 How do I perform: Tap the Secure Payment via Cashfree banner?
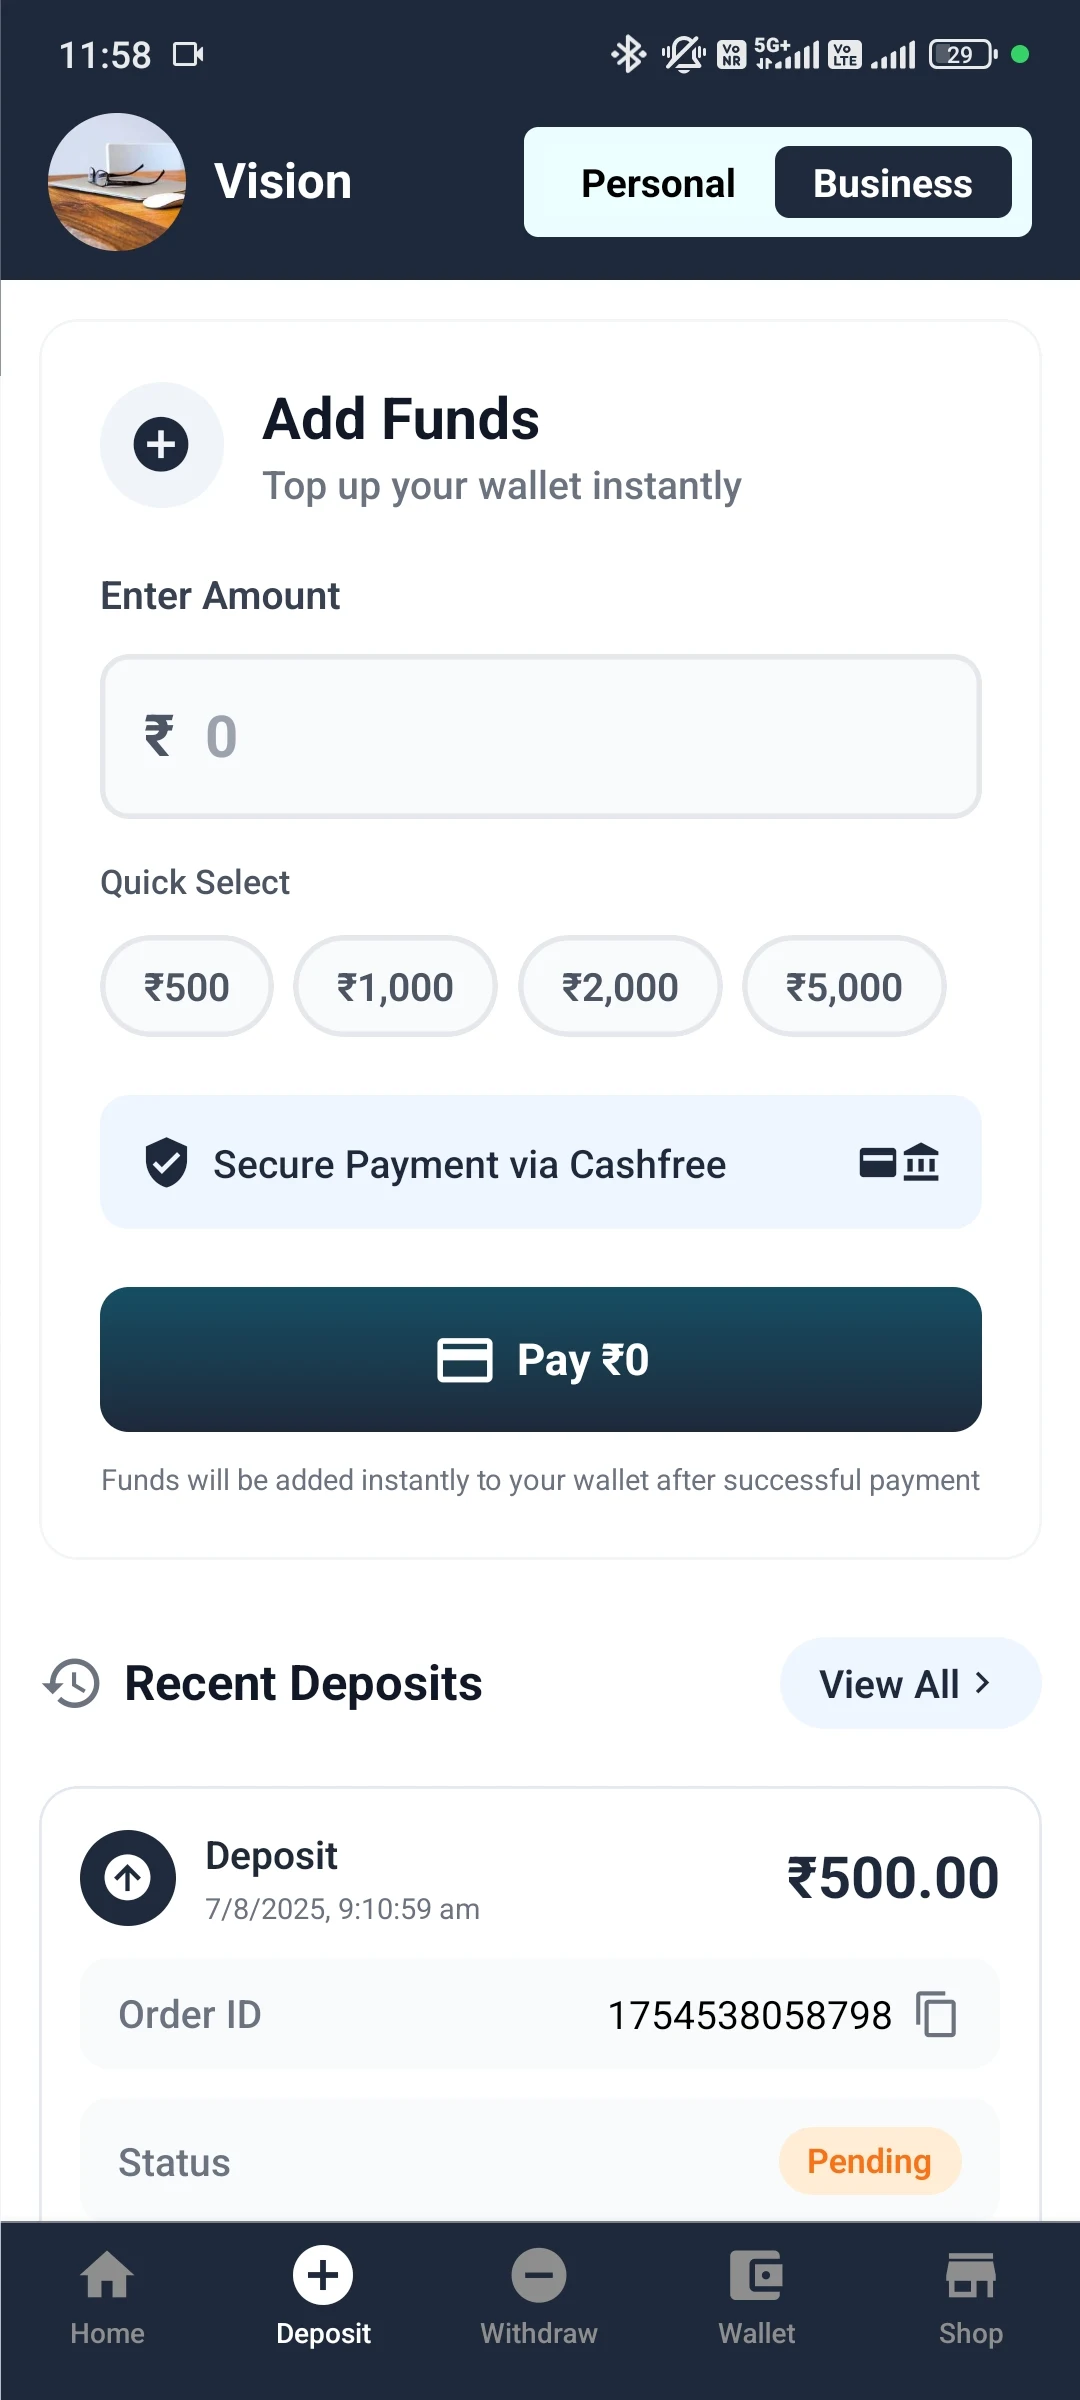[x=540, y=1163]
